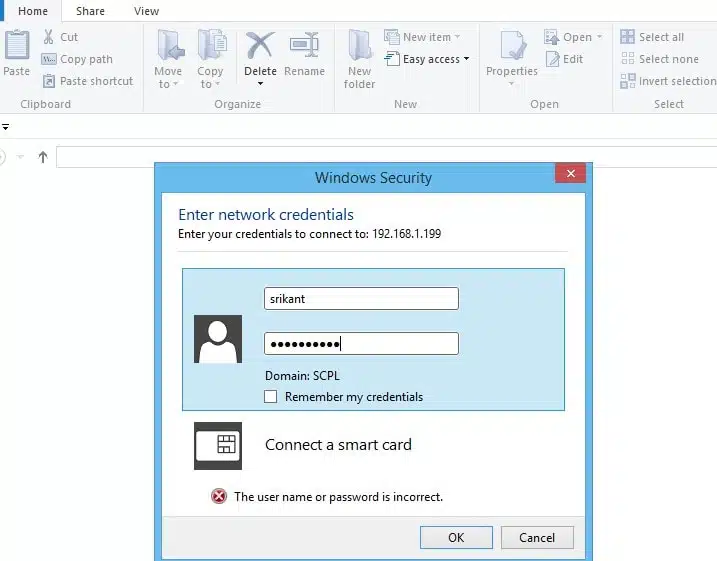The height and width of the screenshot is (561, 717).
Task: Go up one folder level arrow
Action: [x=43, y=157]
